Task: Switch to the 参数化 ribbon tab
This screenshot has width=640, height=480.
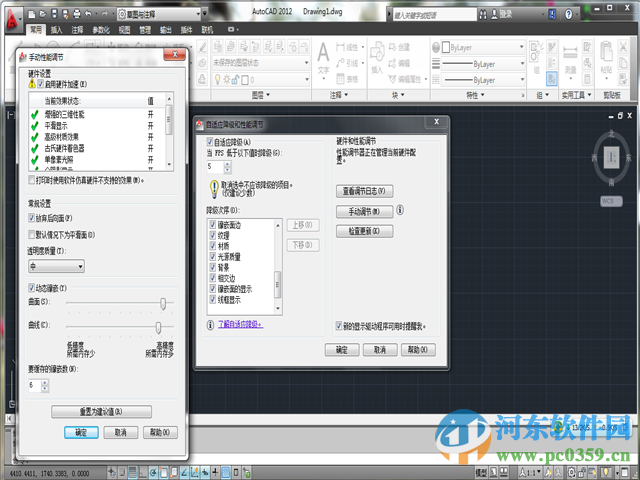Action: coord(101,30)
